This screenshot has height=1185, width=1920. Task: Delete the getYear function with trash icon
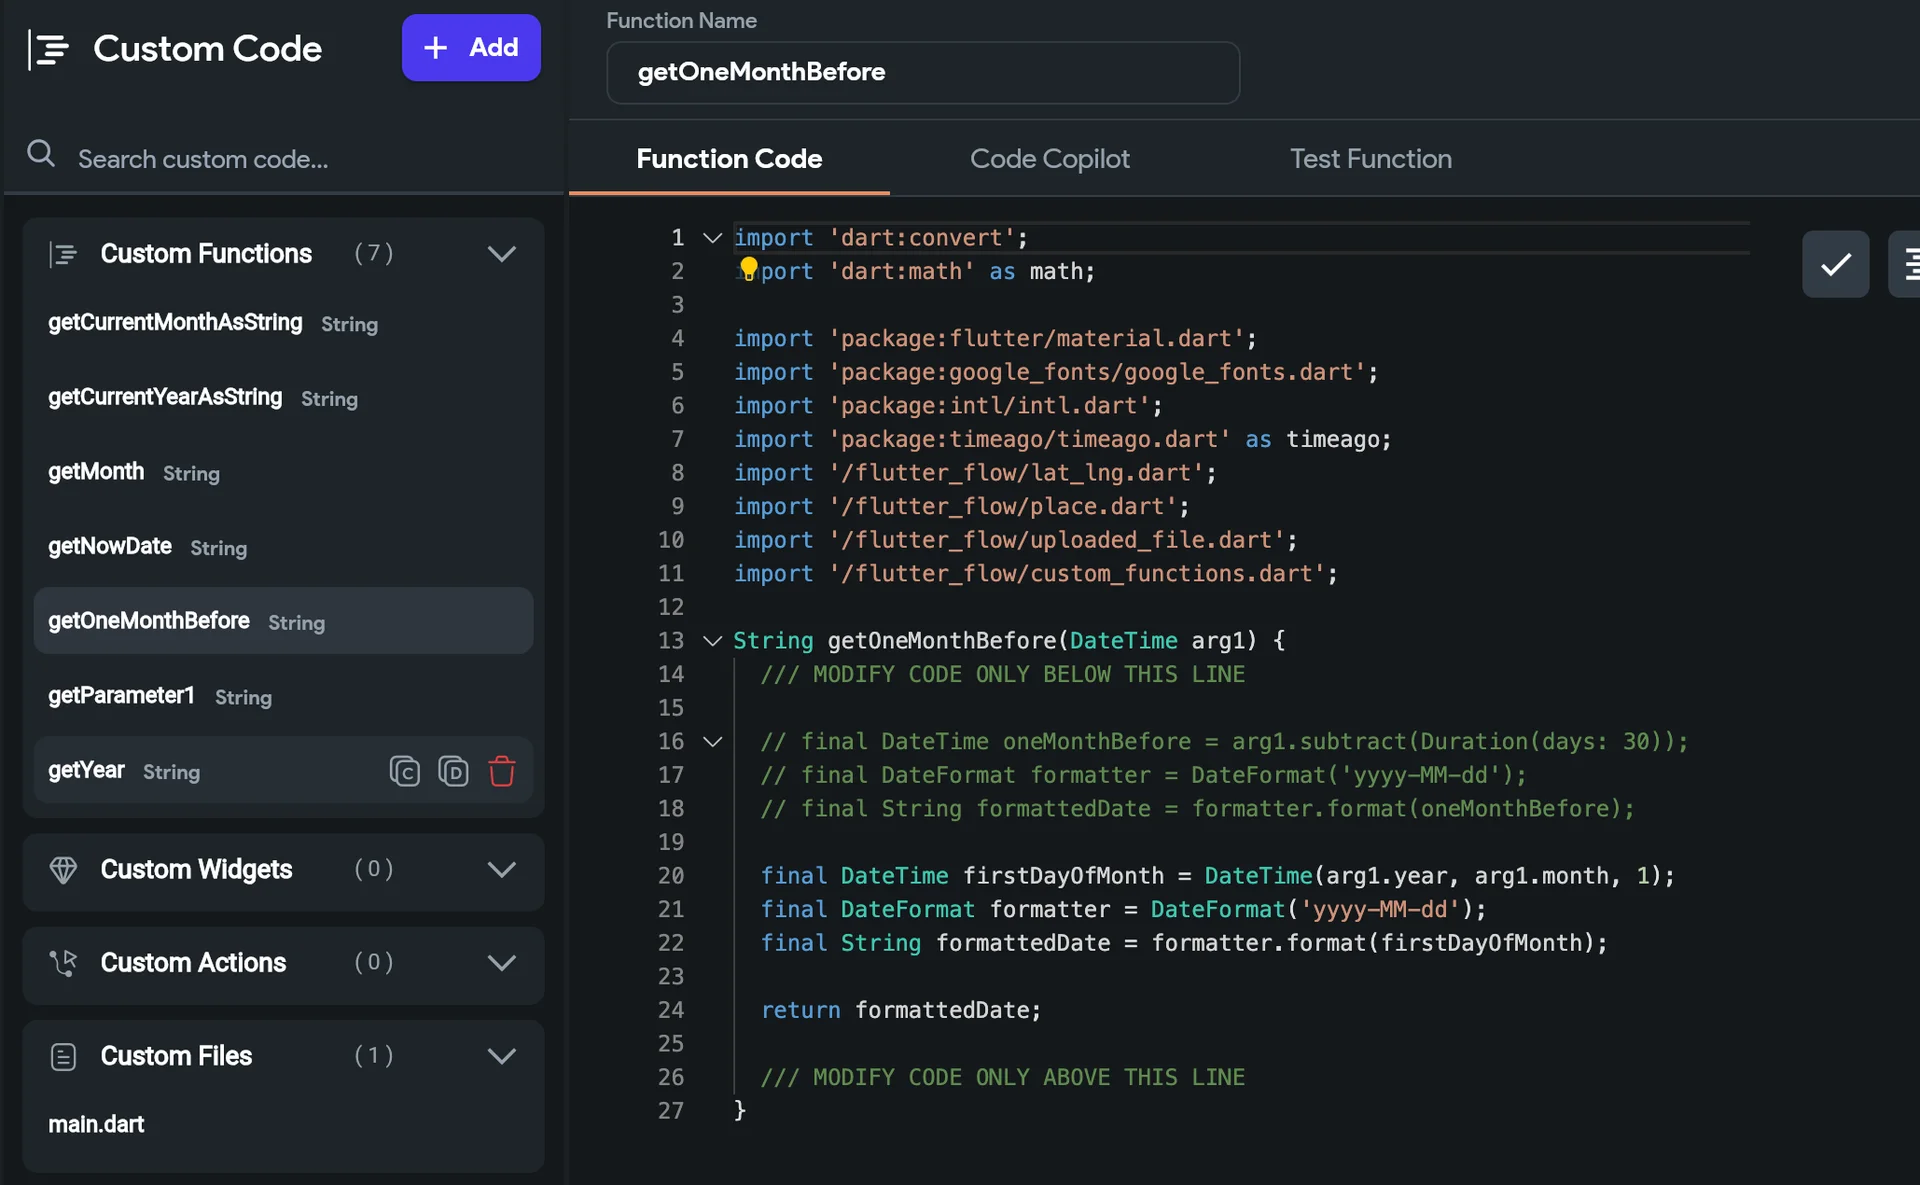pos(502,771)
